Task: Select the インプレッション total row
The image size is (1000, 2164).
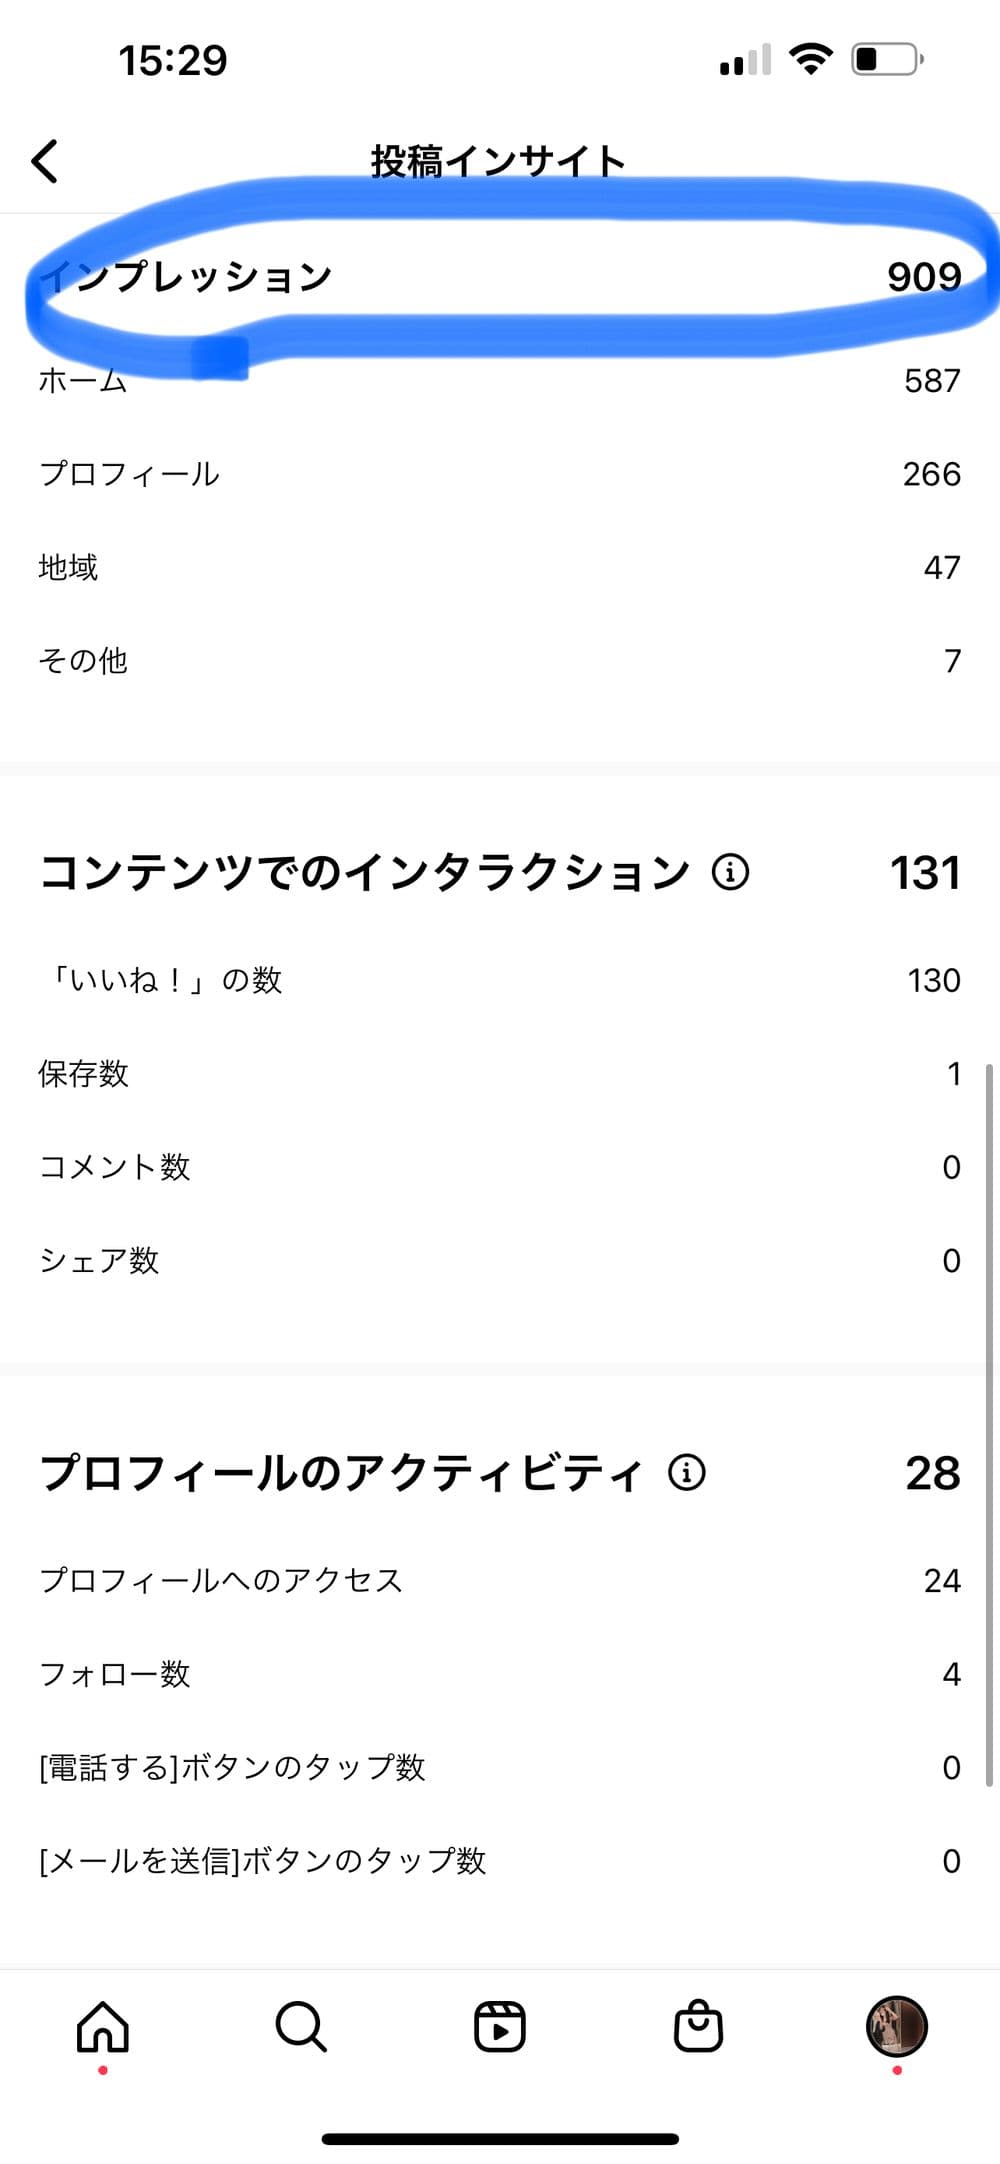Action: tap(500, 276)
